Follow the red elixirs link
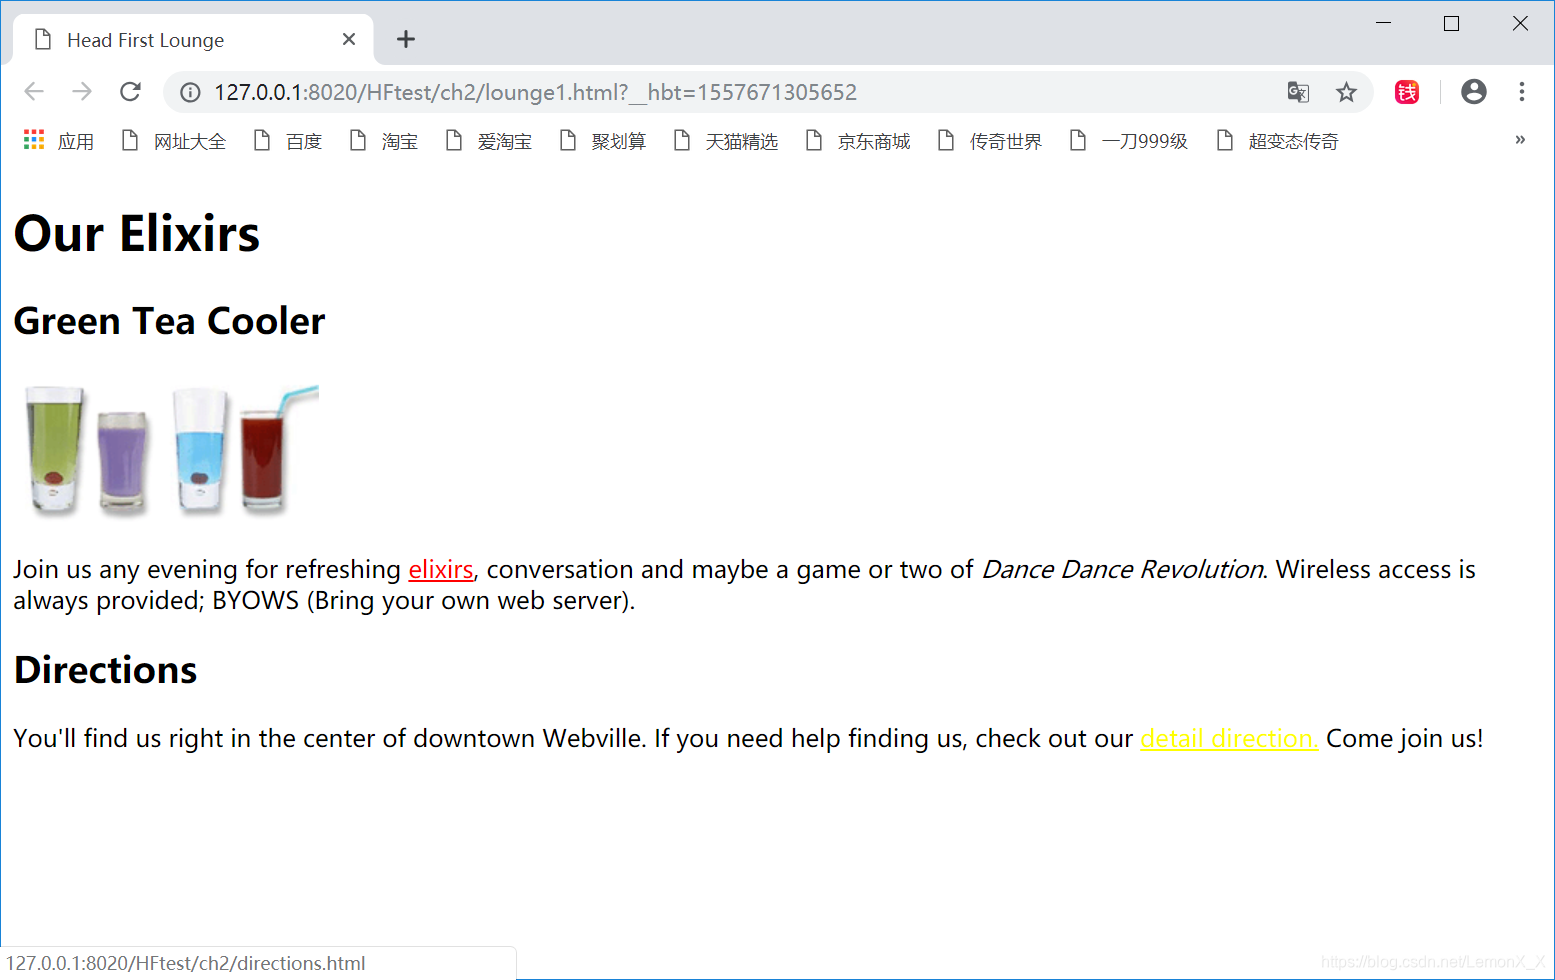The height and width of the screenshot is (980, 1555). click(441, 569)
